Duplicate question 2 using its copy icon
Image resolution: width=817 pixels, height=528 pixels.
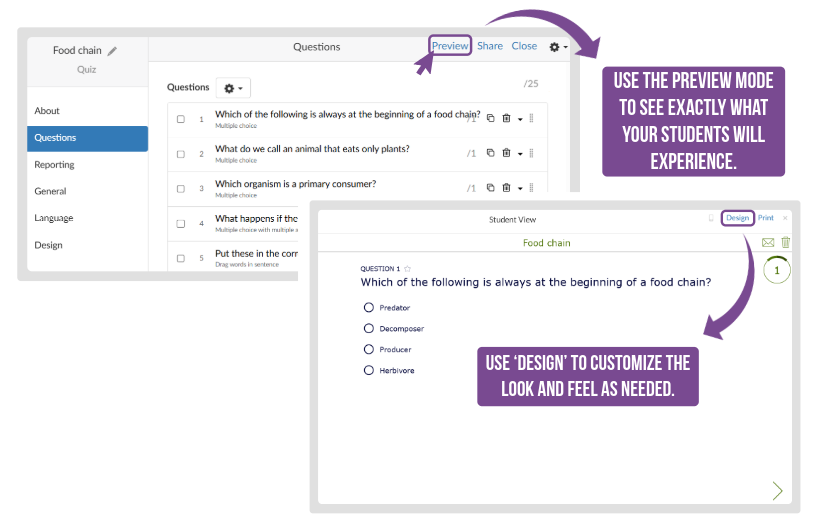pos(490,153)
